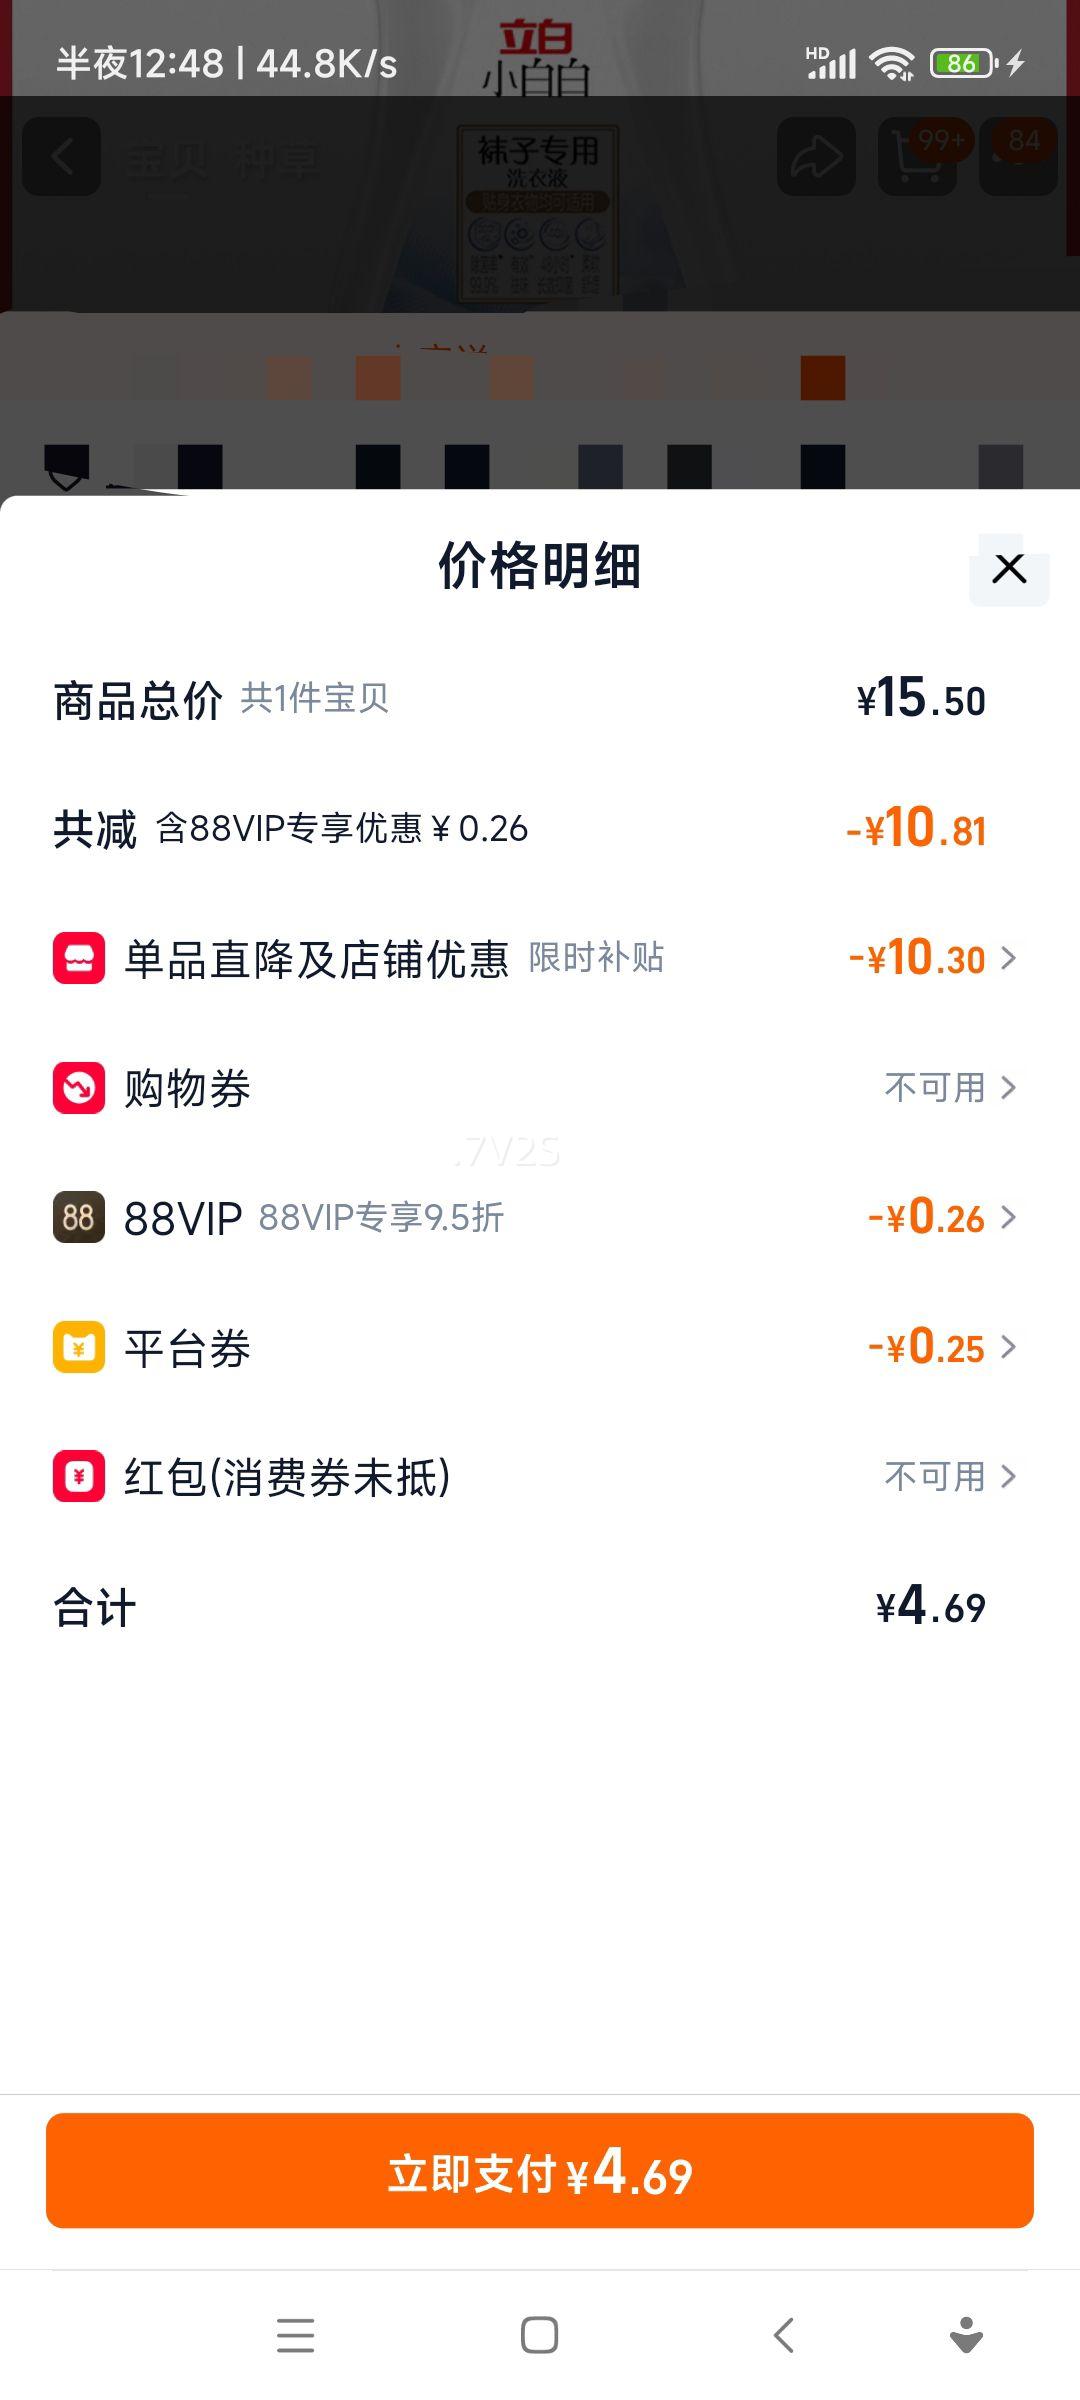The image size is (1080, 2400).
Task: Tap the yellow 平台券 platform coupon icon
Action: coord(79,1347)
